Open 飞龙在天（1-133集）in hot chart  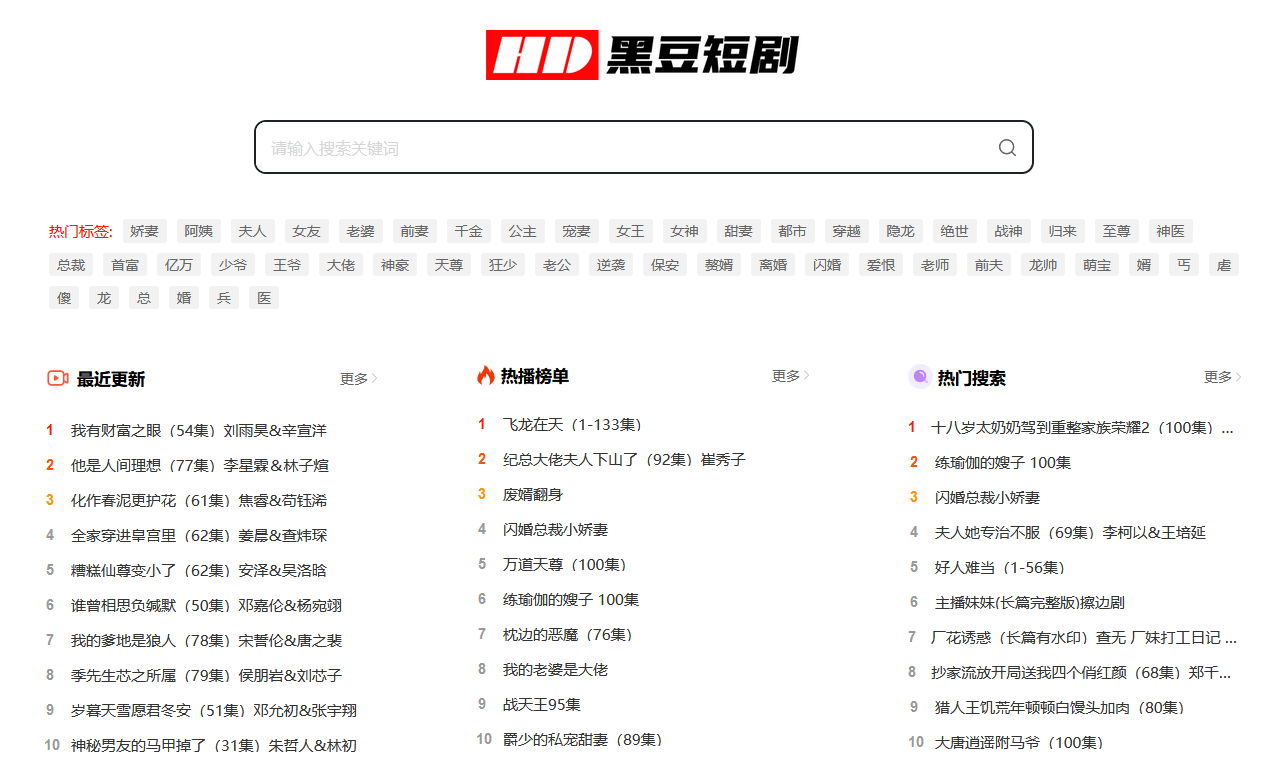572,425
